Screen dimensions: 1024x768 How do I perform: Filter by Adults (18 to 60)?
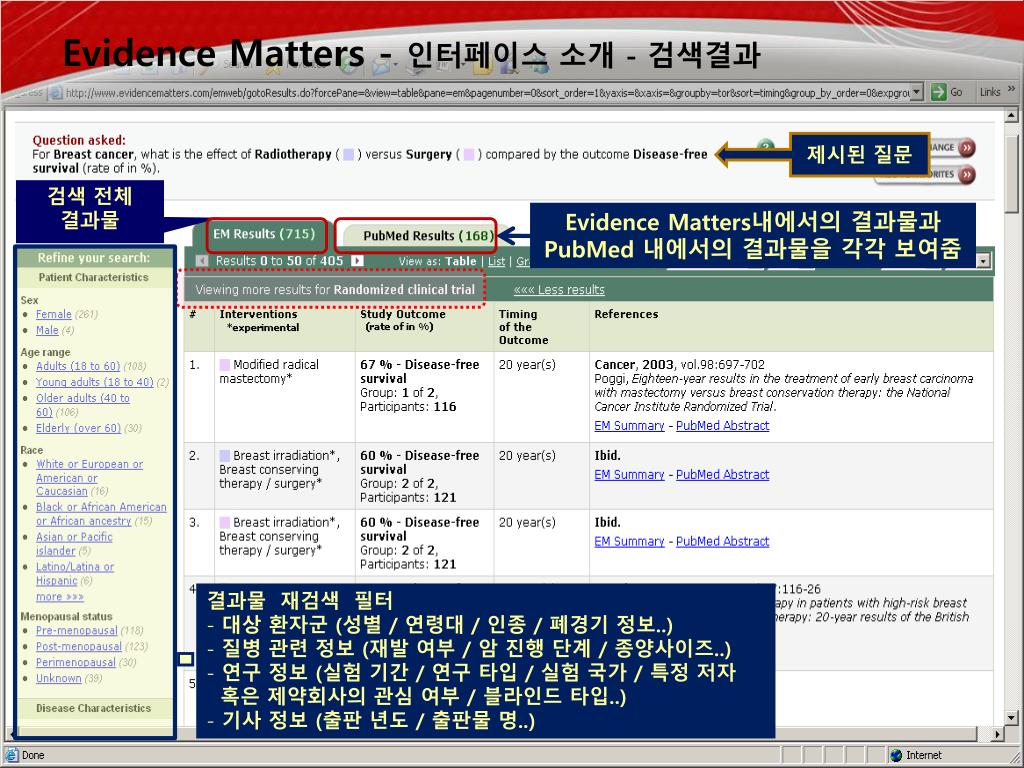pyautogui.click(x=78, y=366)
